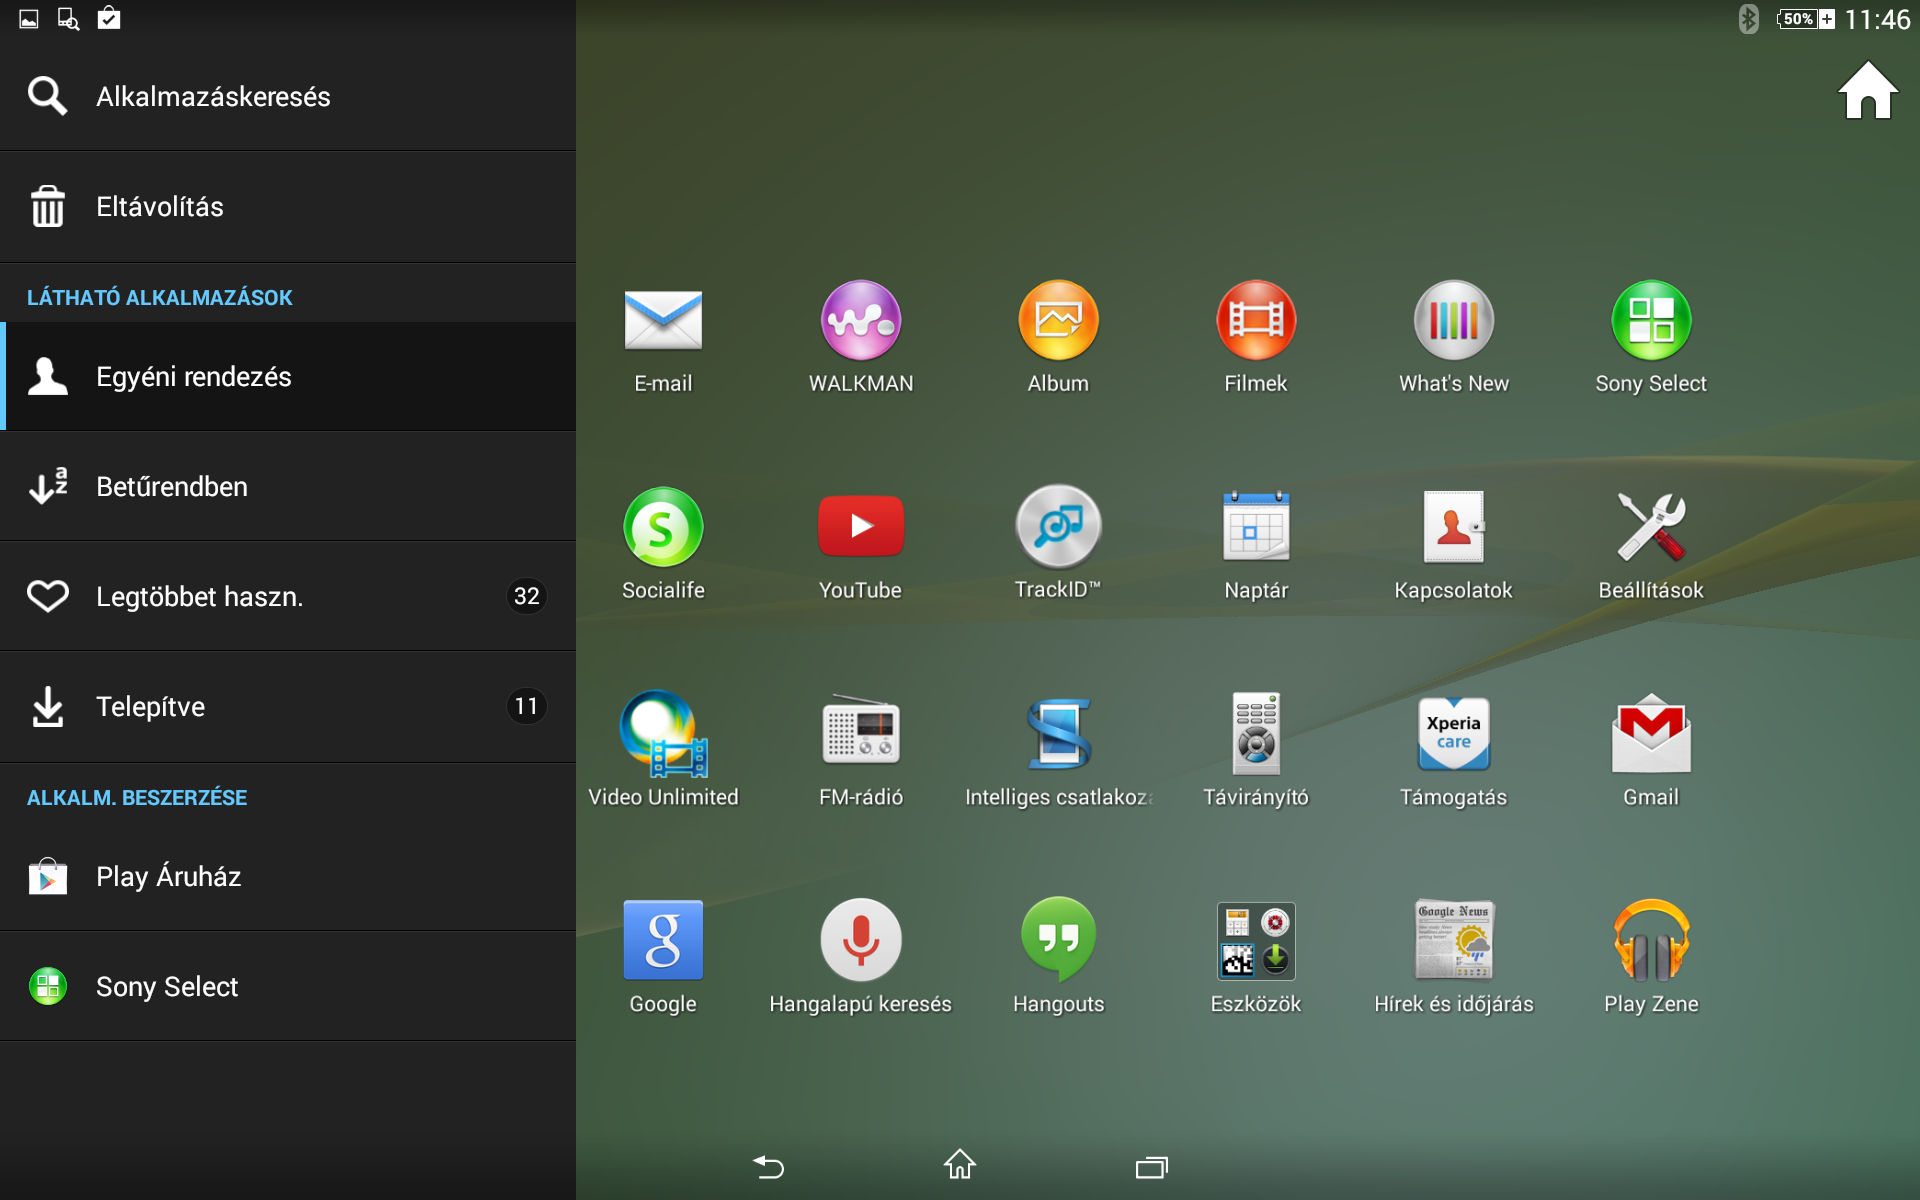Tap the battery 50% status indicator
Image resolution: width=1920 pixels, height=1200 pixels.
click(1806, 19)
